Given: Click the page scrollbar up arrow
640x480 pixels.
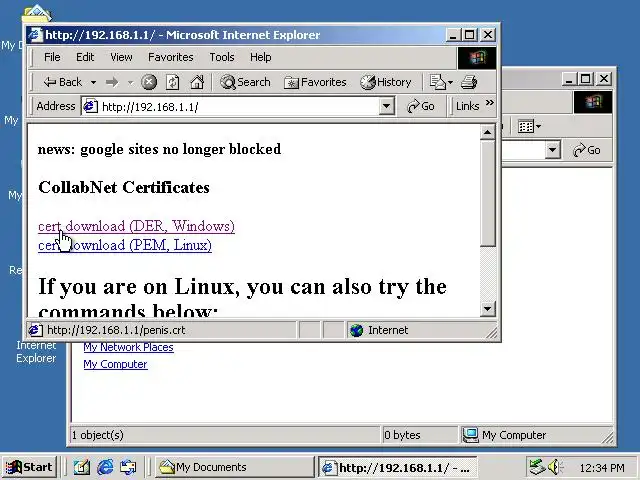Looking at the screenshot, I should (487, 132).
